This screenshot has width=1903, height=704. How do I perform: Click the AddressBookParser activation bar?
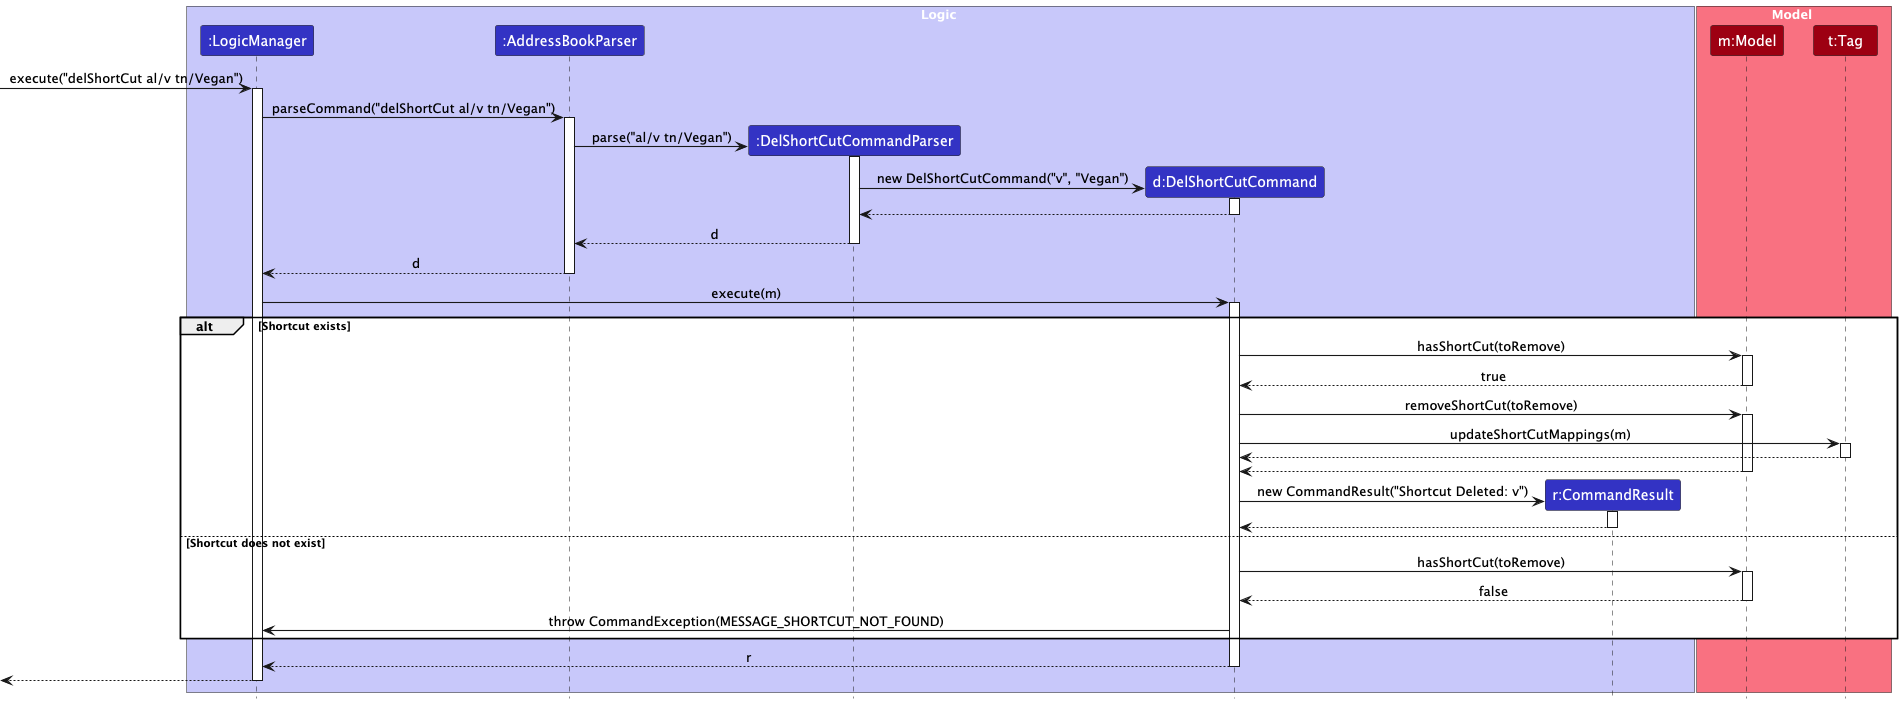[x=570, y=195]
